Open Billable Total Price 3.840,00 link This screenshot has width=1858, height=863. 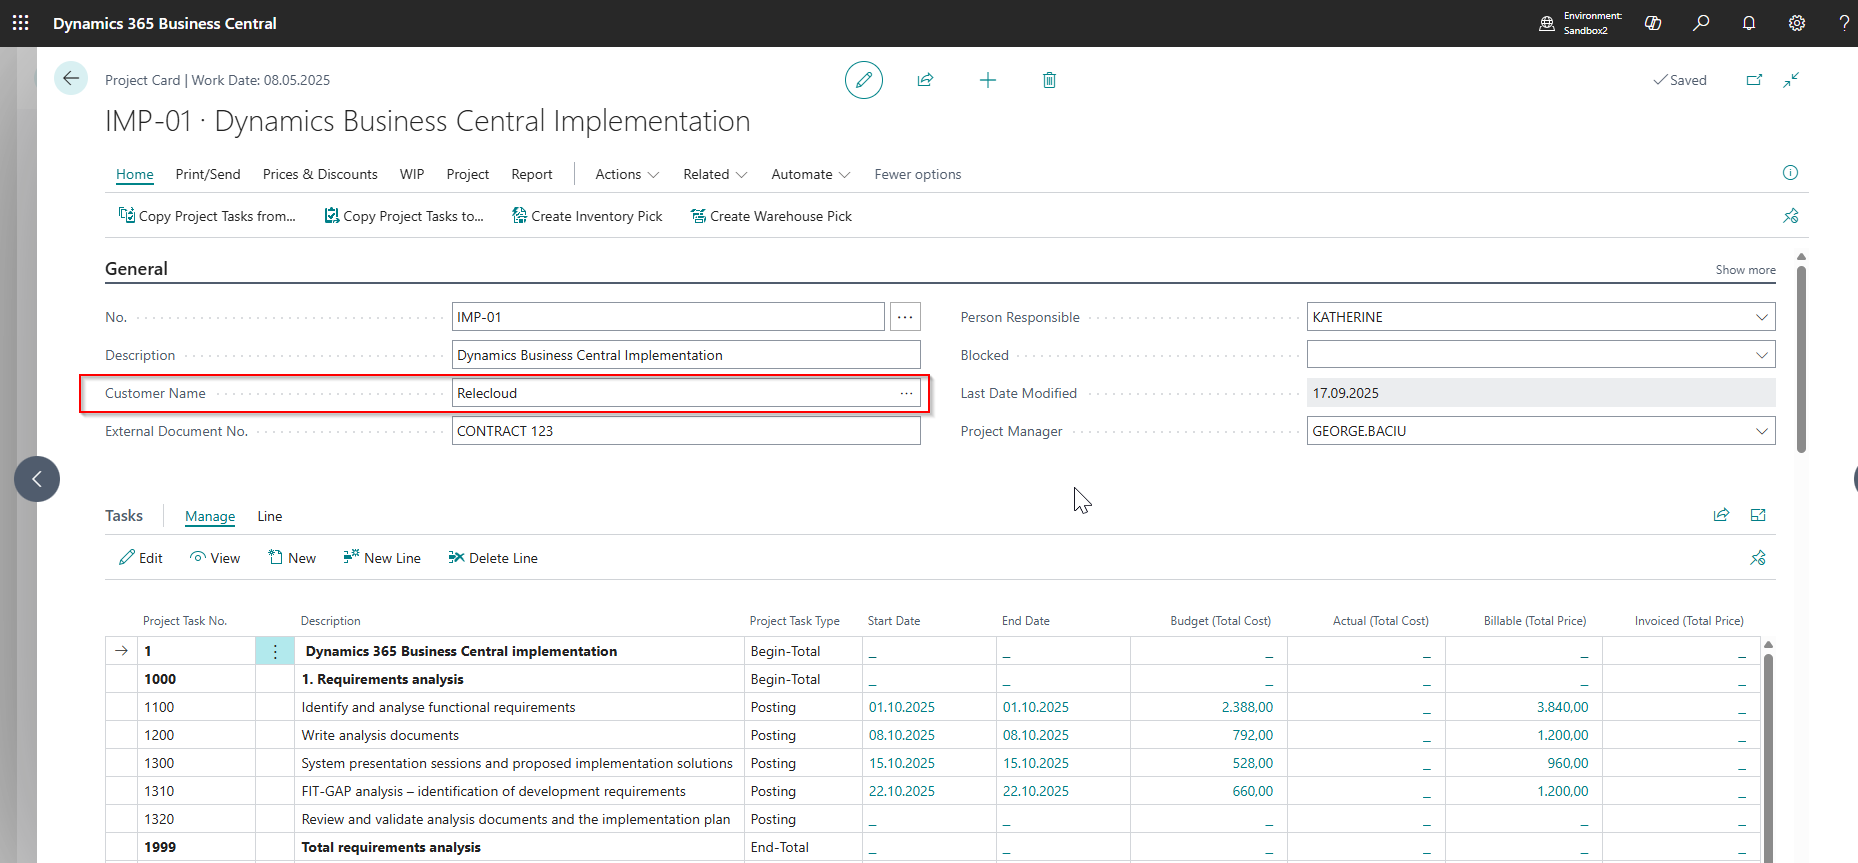click(x=1562, y=707)
